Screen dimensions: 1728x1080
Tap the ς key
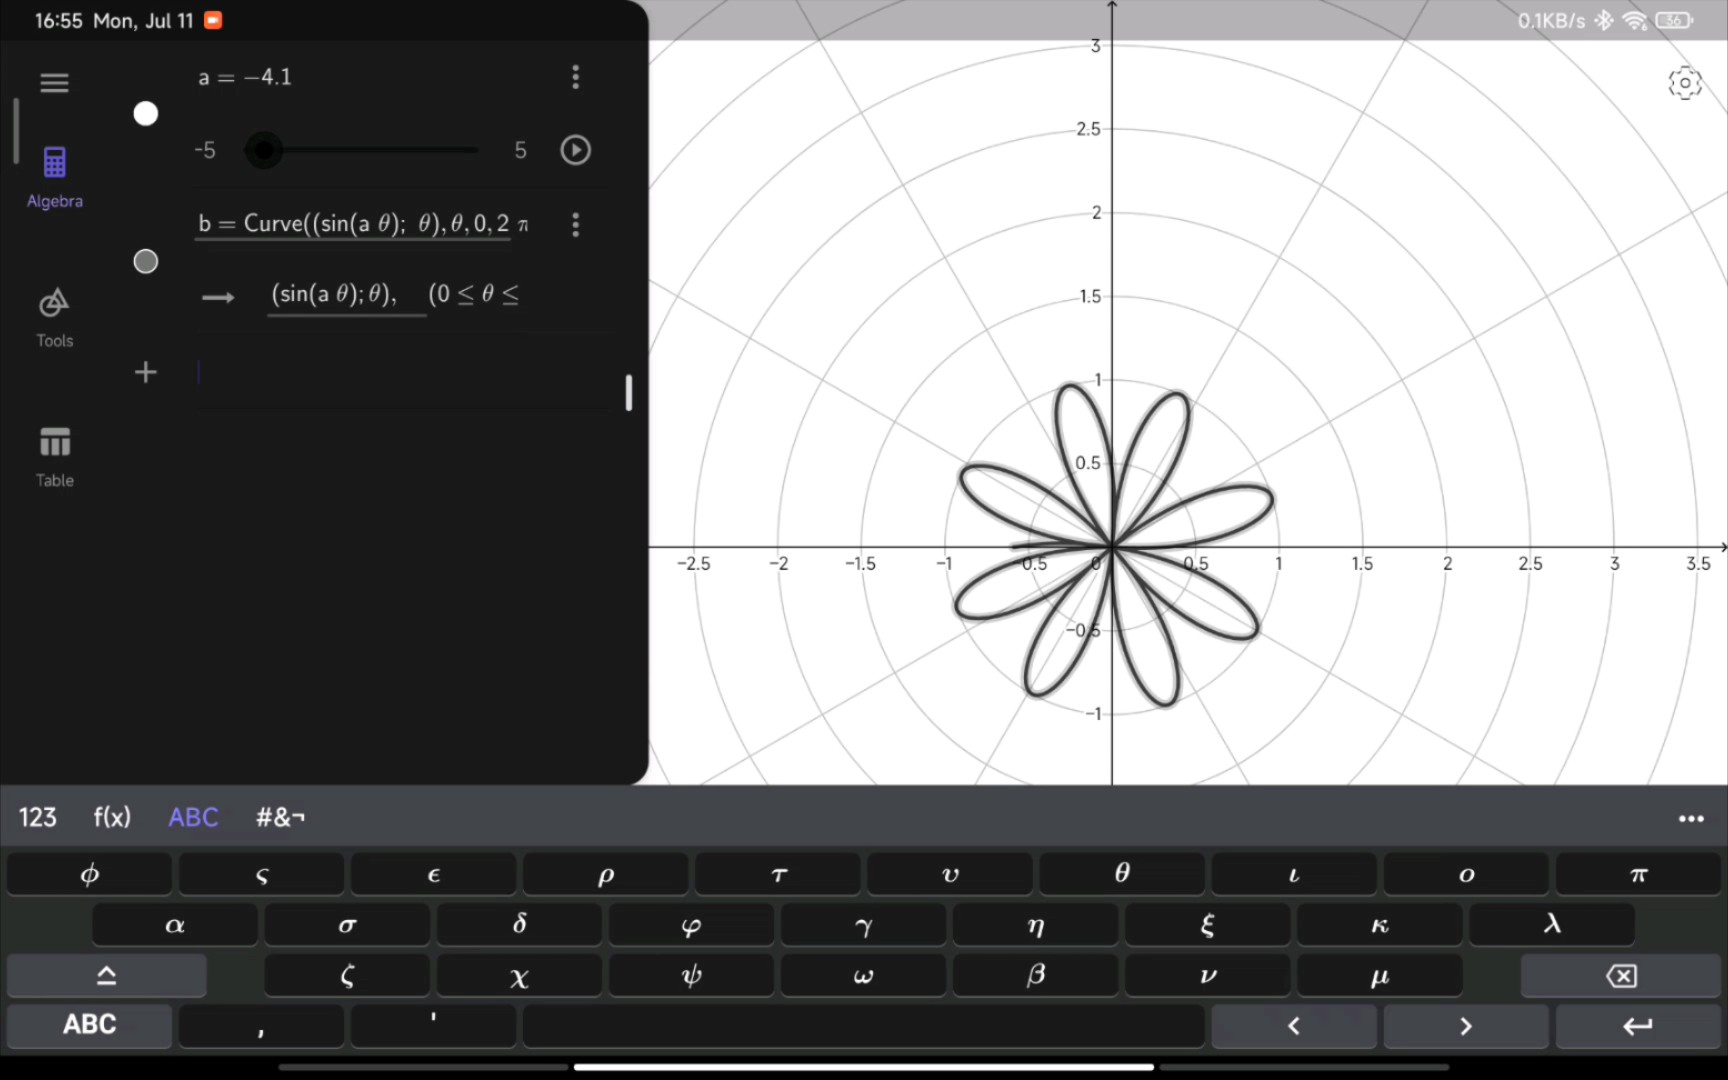point(262,874)
